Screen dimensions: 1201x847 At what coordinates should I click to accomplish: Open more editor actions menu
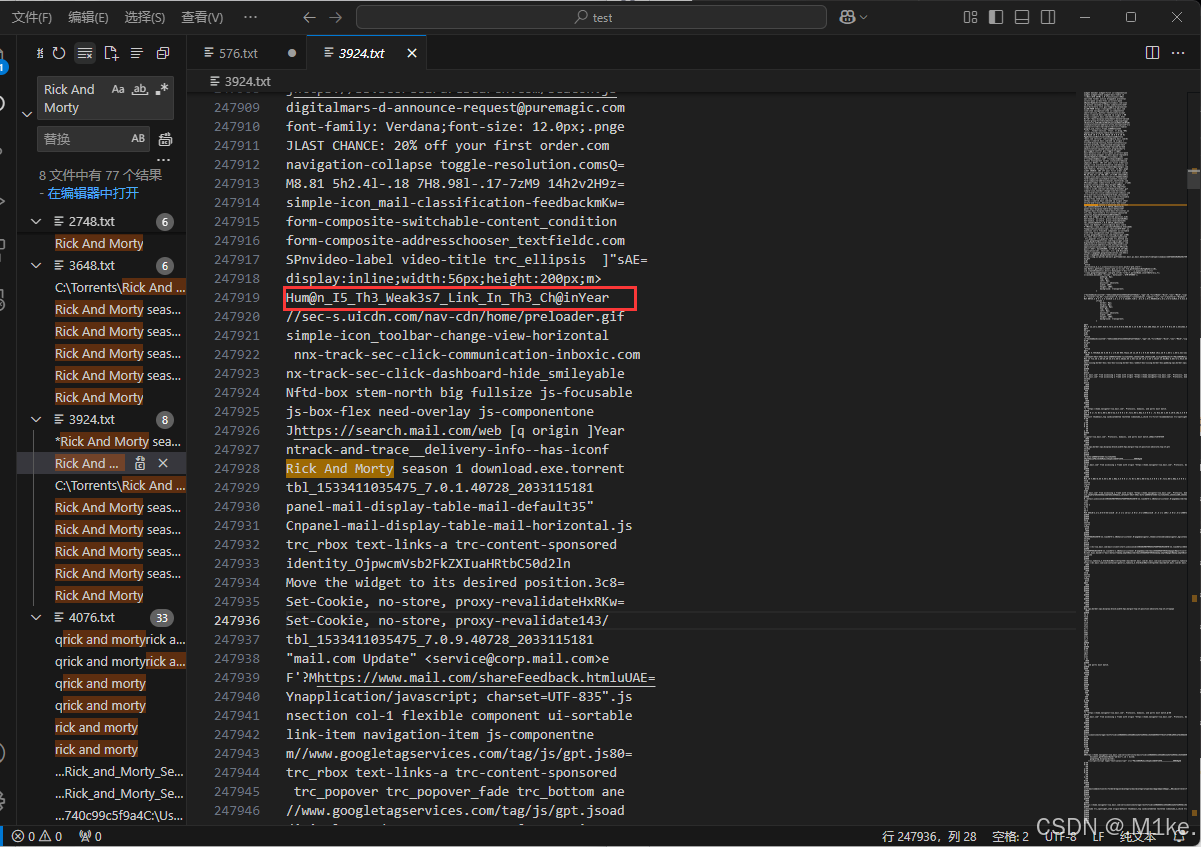pyautogui.click(x=1179, y=53)
